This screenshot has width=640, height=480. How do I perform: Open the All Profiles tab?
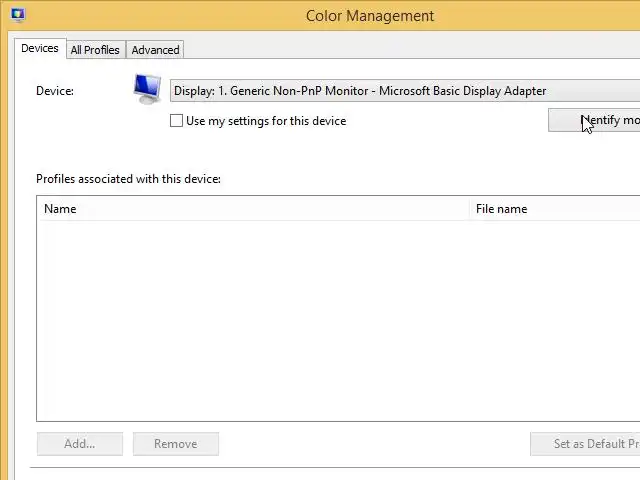pyautogui.click(x=95, y=50)
